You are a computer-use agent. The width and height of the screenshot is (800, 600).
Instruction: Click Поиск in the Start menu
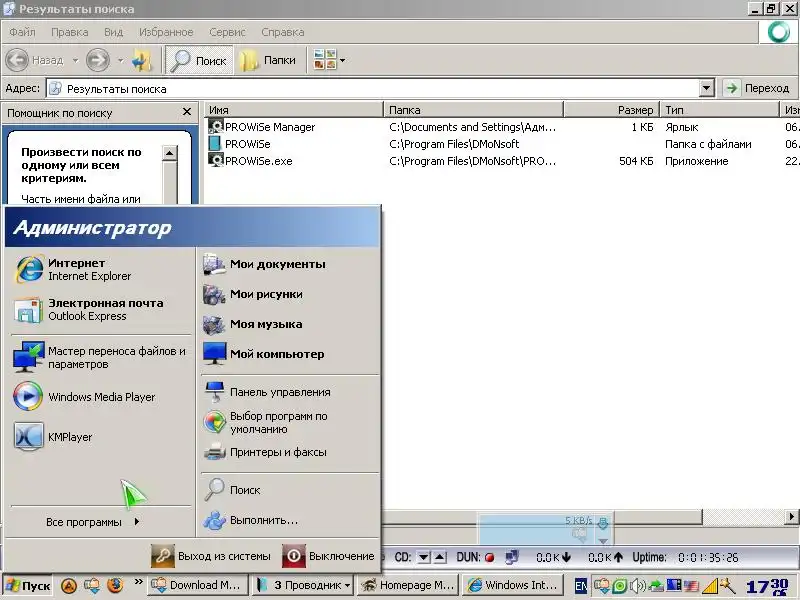(290, 490)
